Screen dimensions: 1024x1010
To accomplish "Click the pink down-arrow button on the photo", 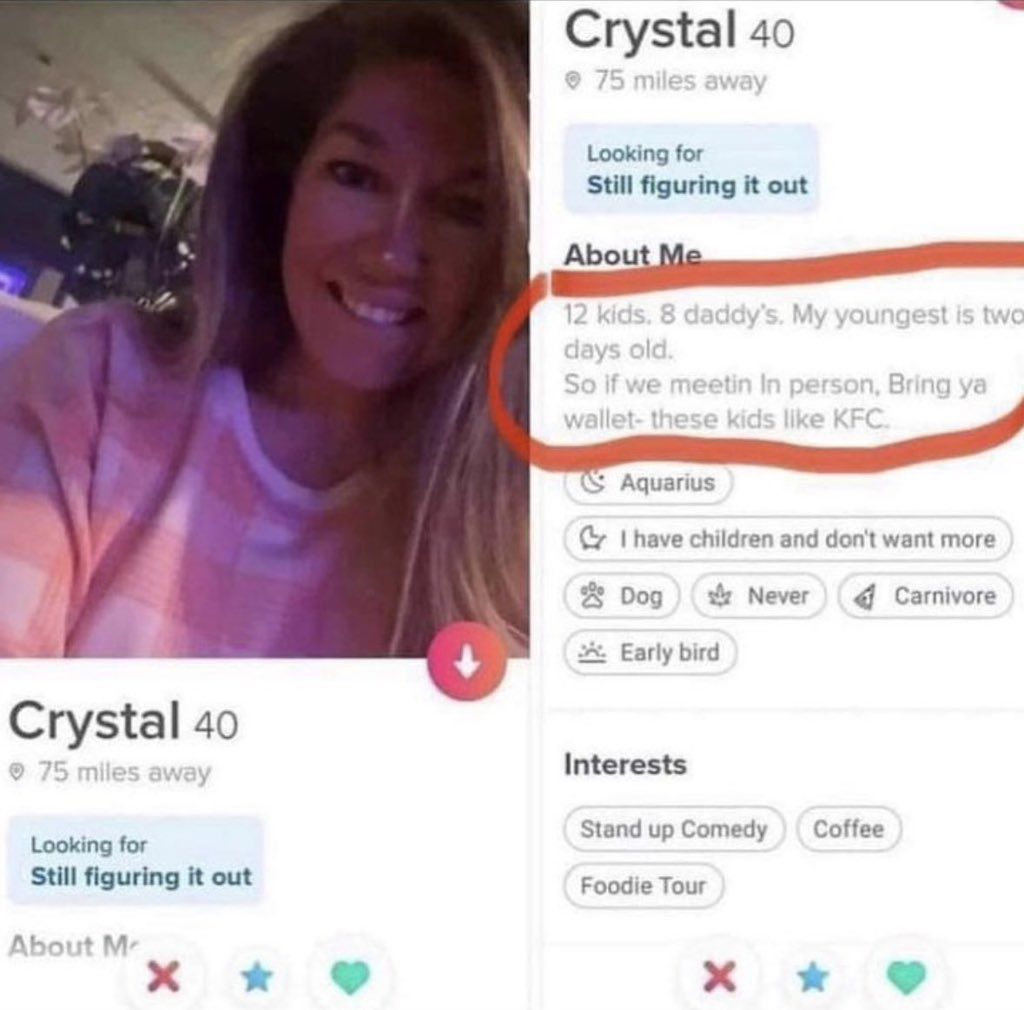I will pyautogui.click(x=467, y=661).
